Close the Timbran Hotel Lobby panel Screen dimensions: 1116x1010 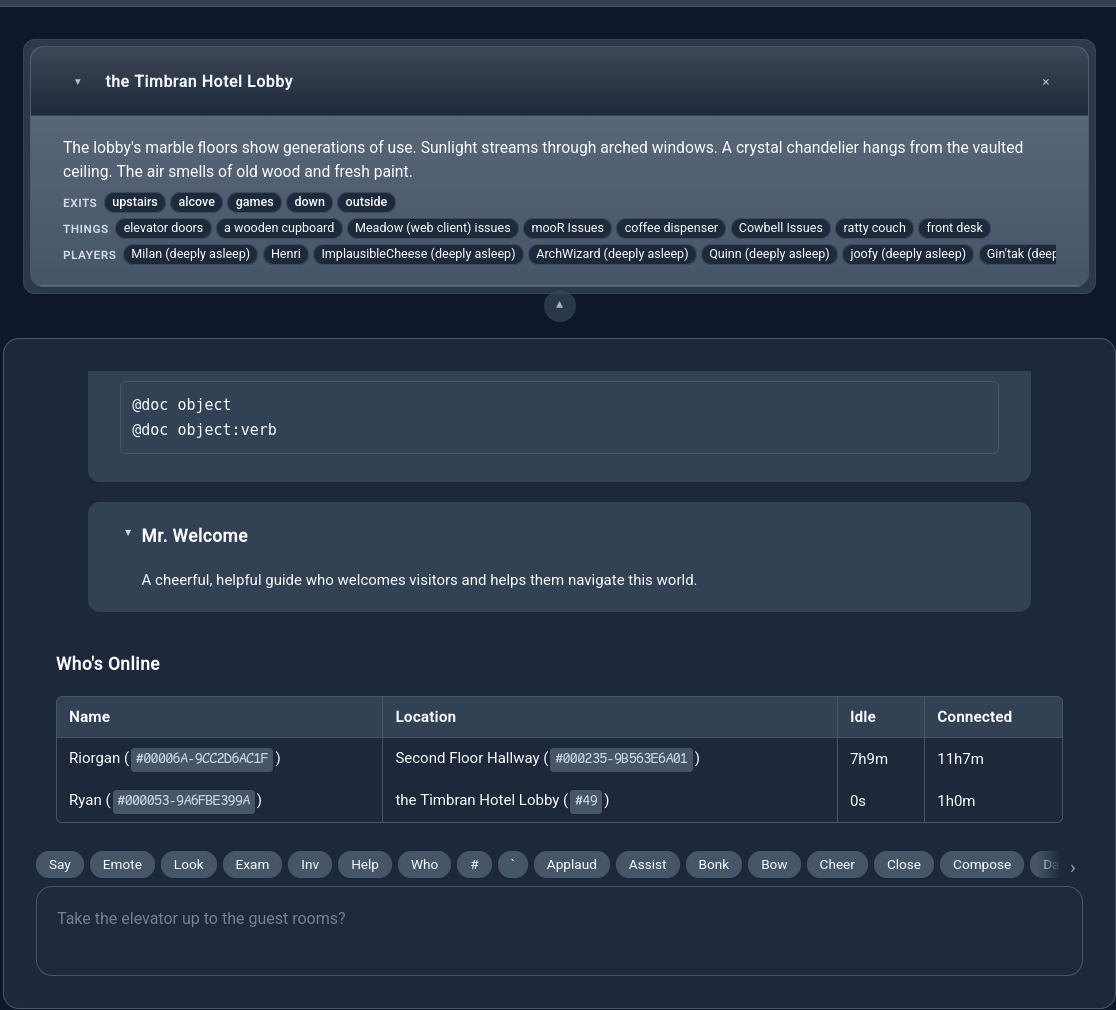1045,82
